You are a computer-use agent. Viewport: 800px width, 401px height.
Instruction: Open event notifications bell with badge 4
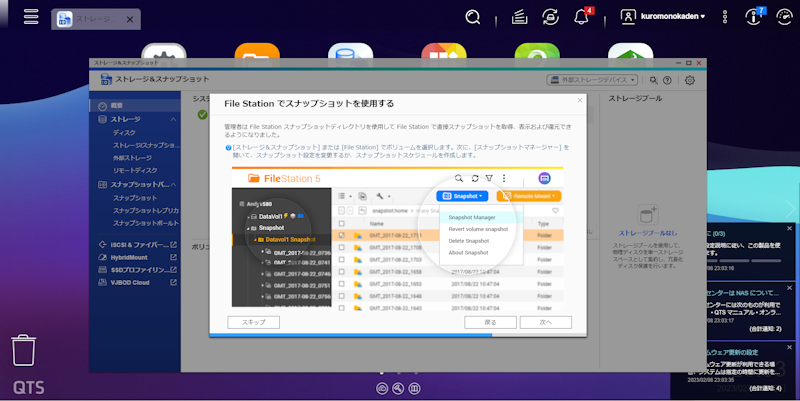[582, 17]
